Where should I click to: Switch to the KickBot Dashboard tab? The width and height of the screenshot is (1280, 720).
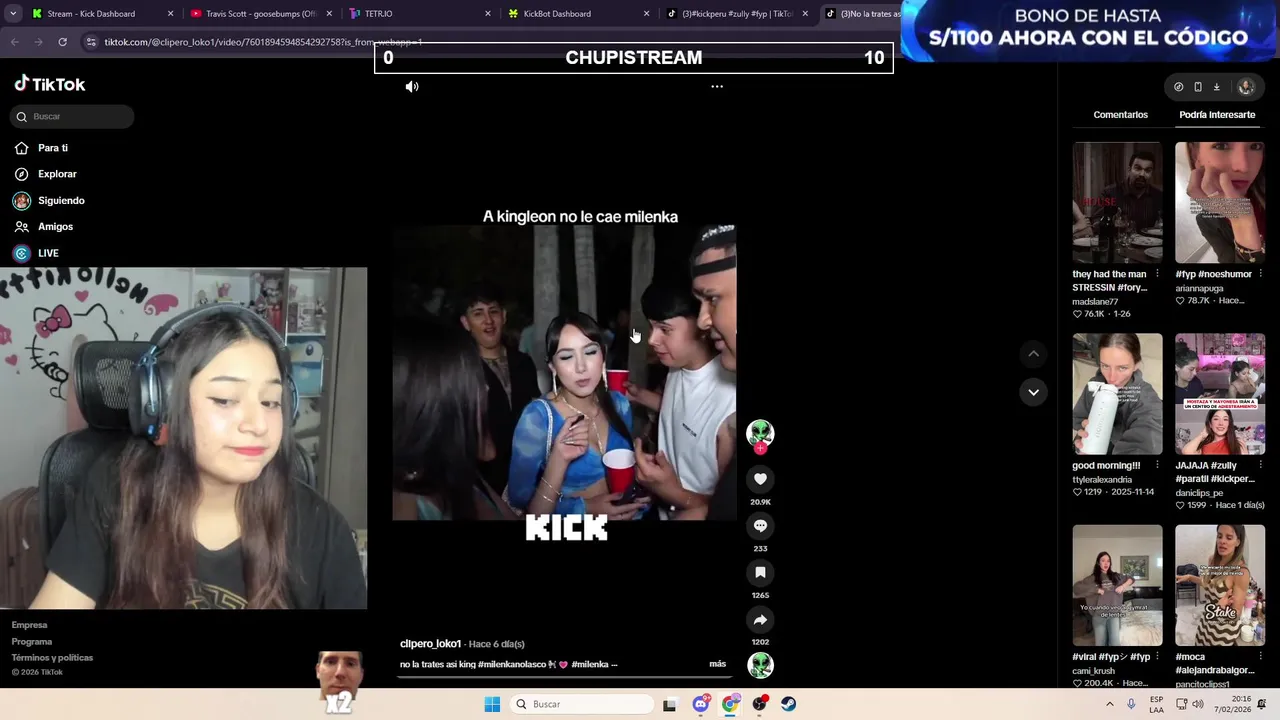tap(579, 14)
